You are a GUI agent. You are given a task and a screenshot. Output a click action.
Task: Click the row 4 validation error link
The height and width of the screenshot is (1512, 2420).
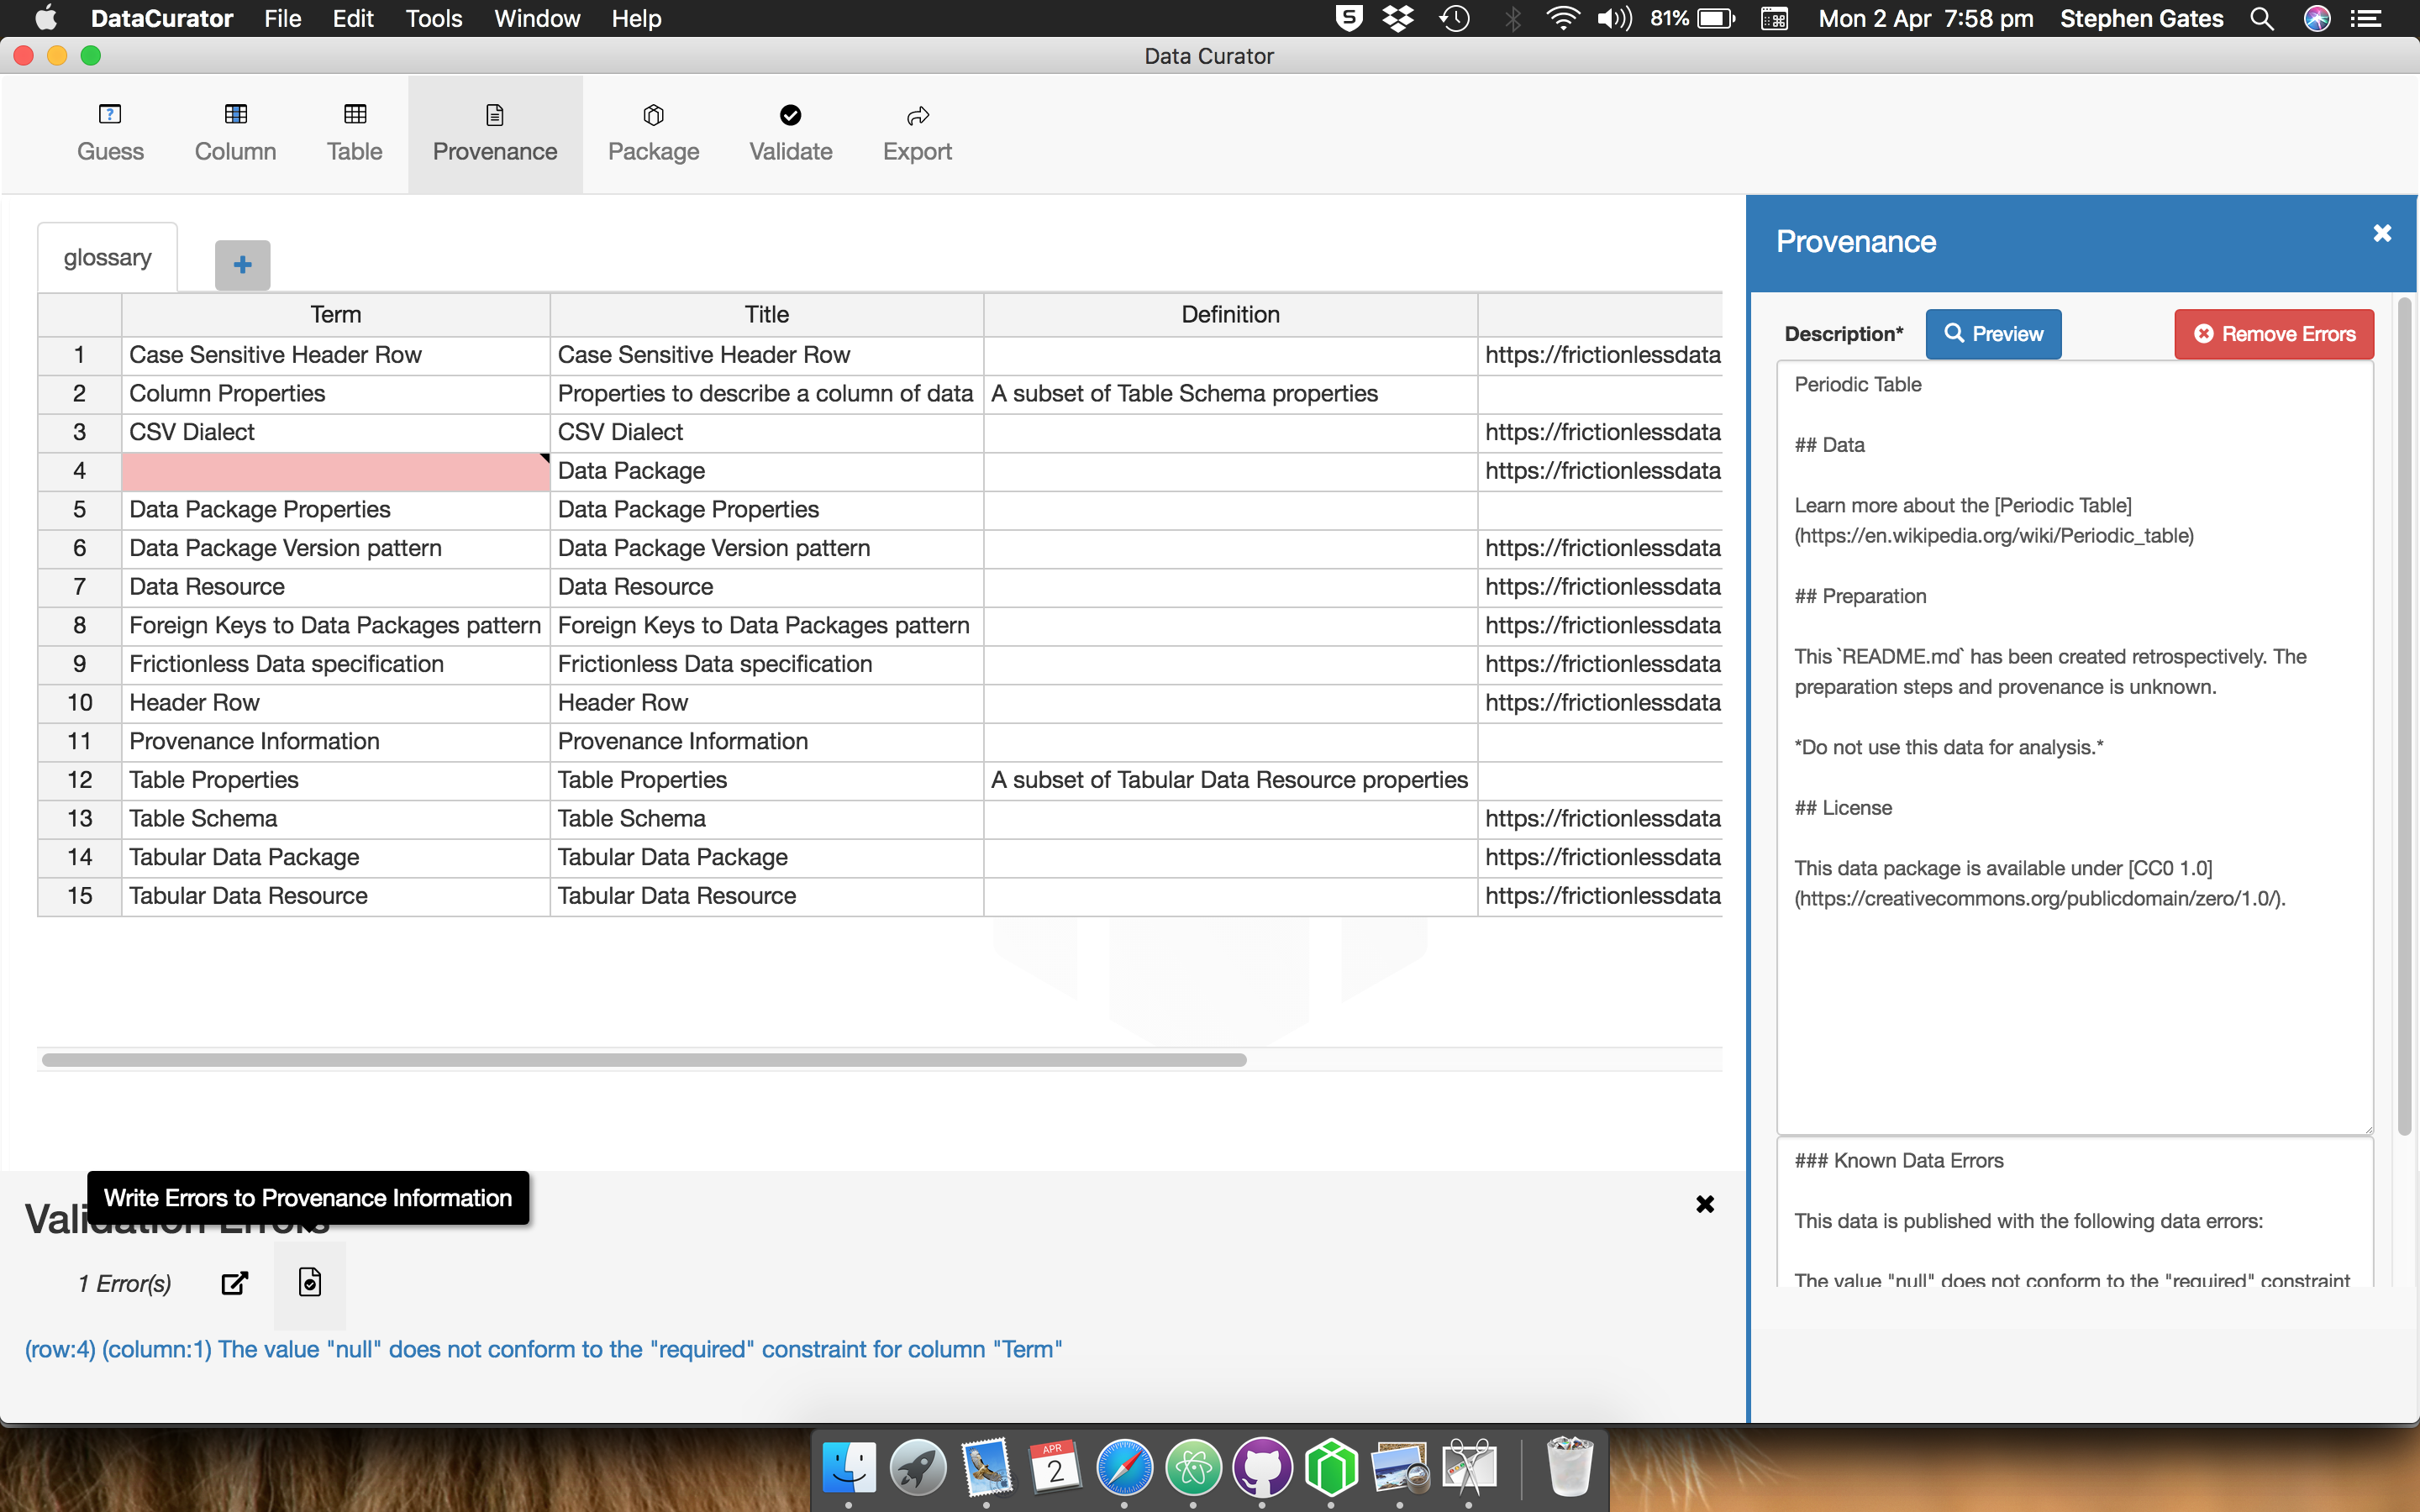tap(543, 1349)
